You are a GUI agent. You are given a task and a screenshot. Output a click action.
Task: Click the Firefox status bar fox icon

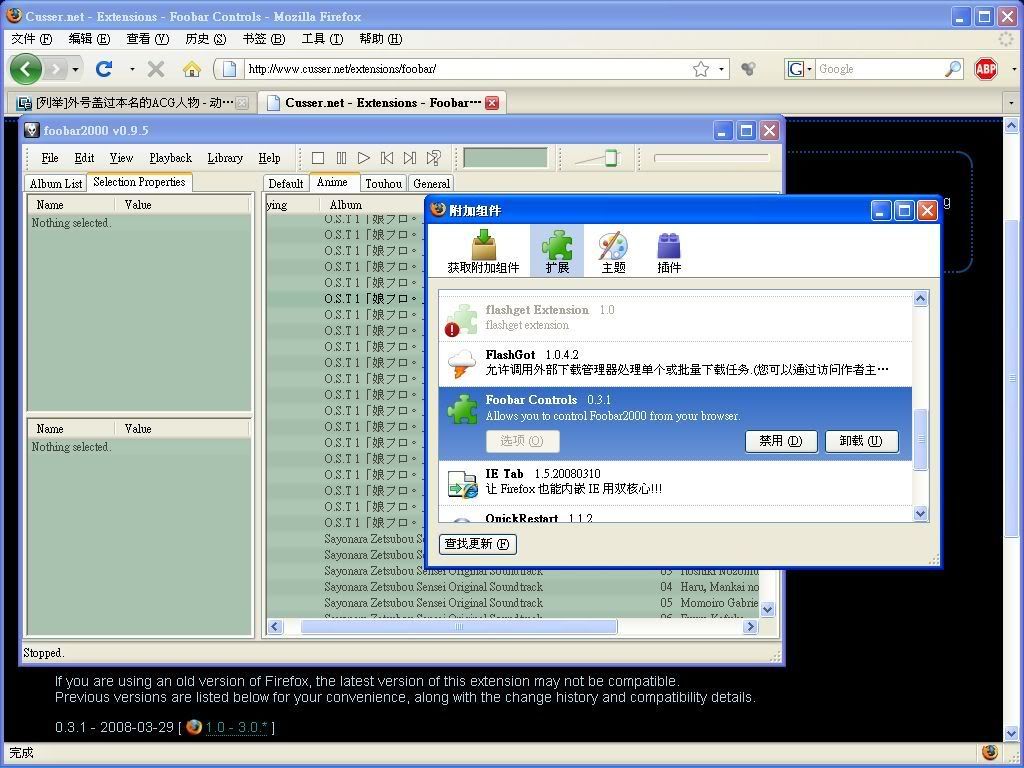tap(990, 752)
